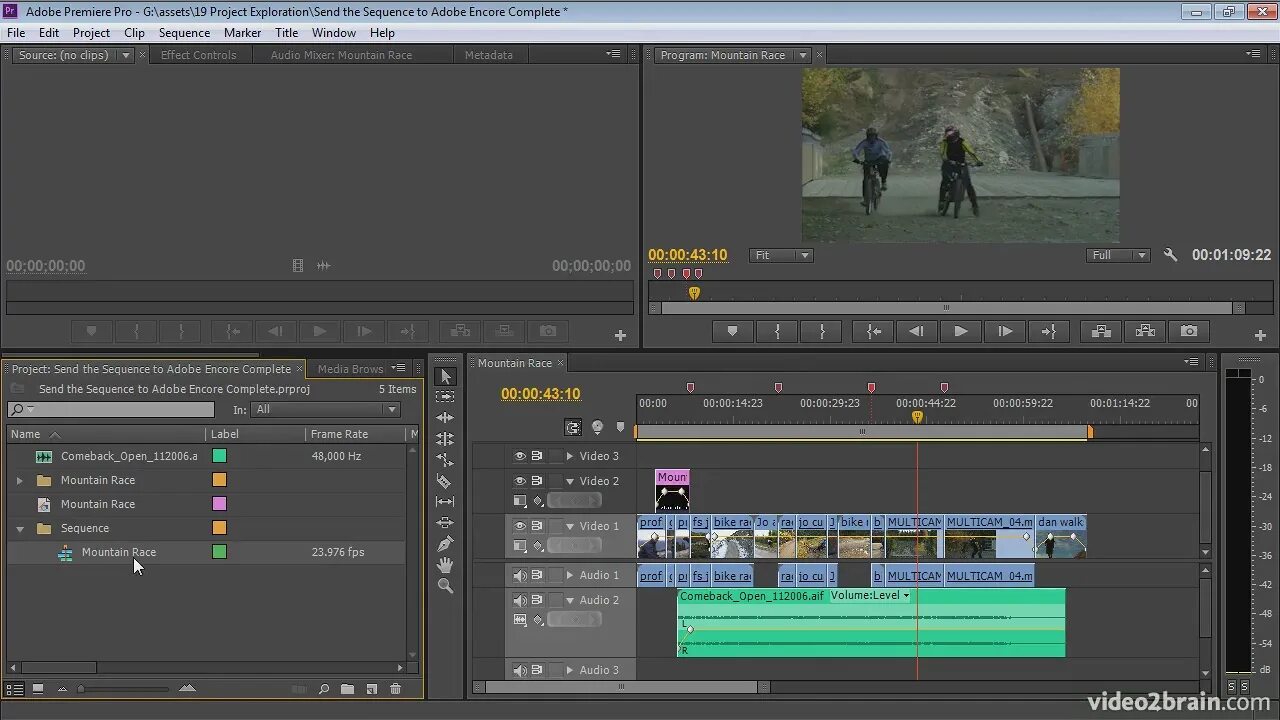
Task: Expand the Mountain Race bin folder
Action: 19,480
